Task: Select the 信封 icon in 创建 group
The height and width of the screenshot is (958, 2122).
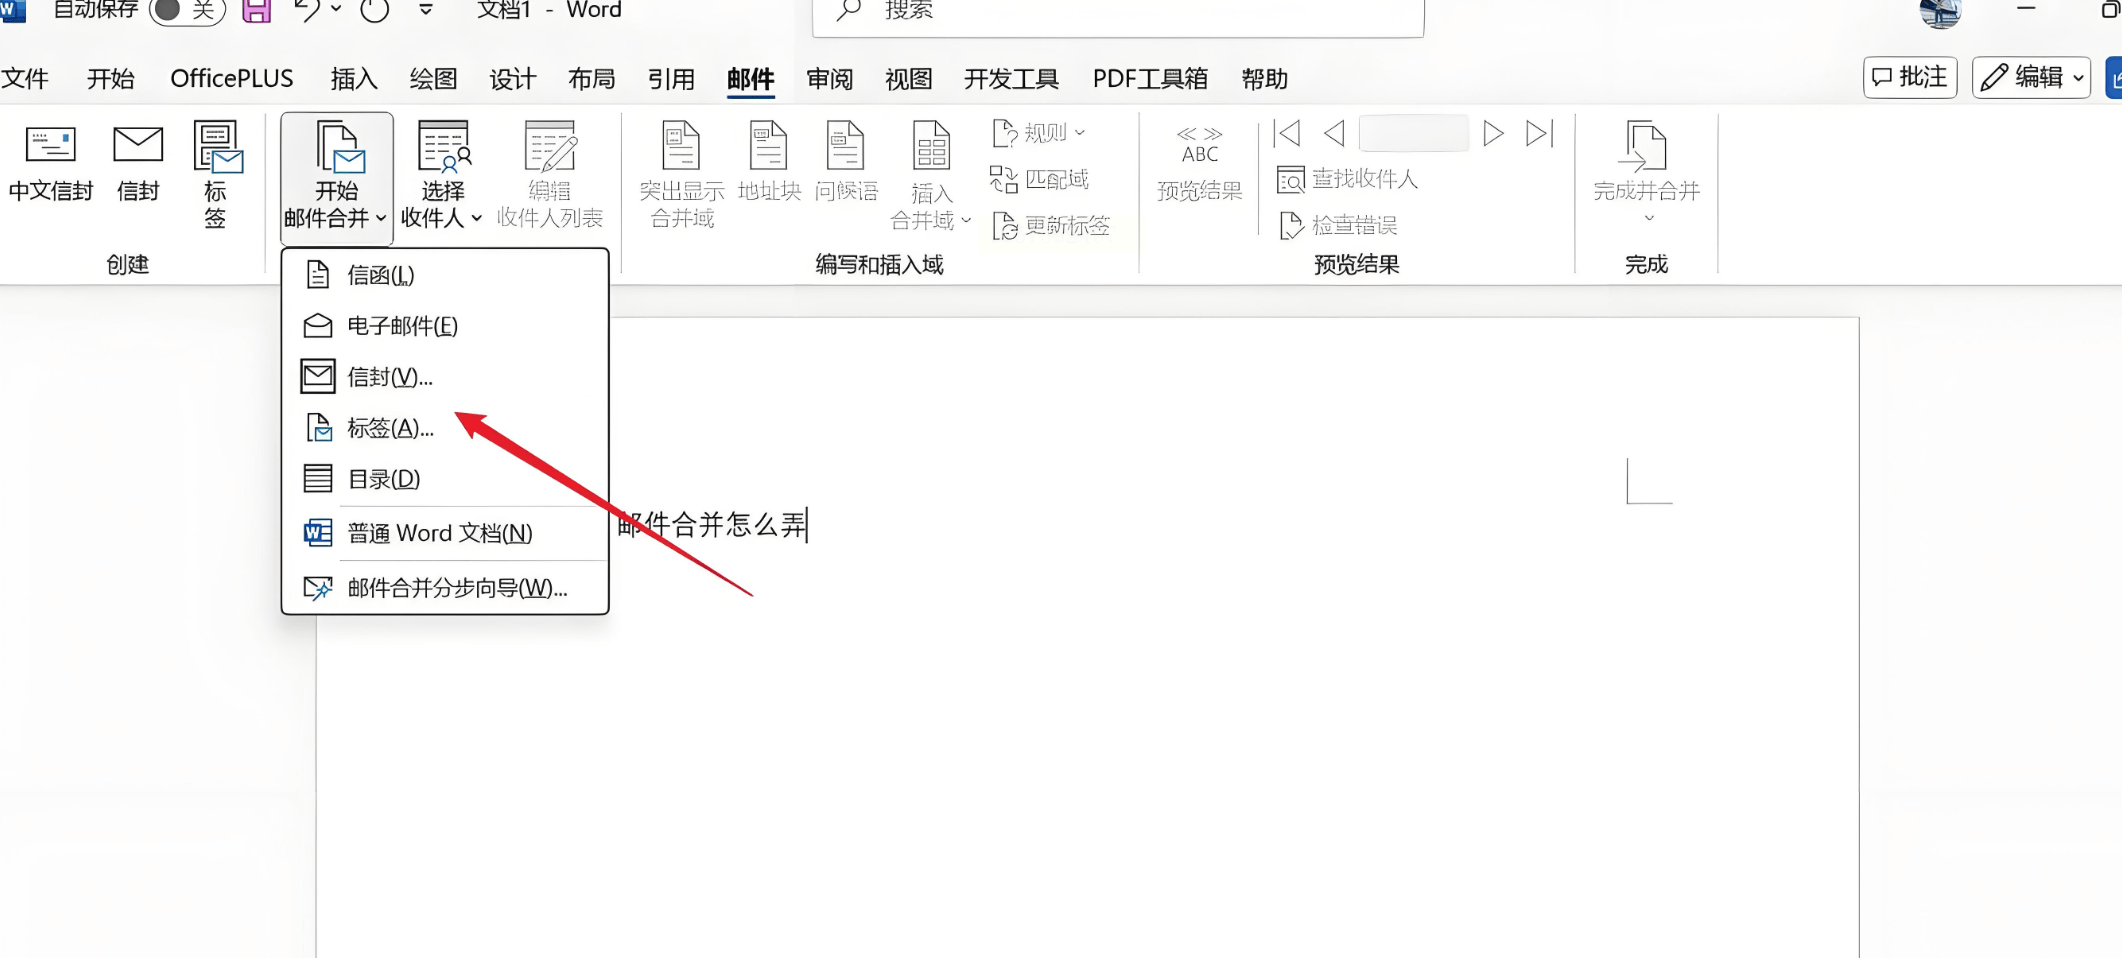Action: point(138,172)
